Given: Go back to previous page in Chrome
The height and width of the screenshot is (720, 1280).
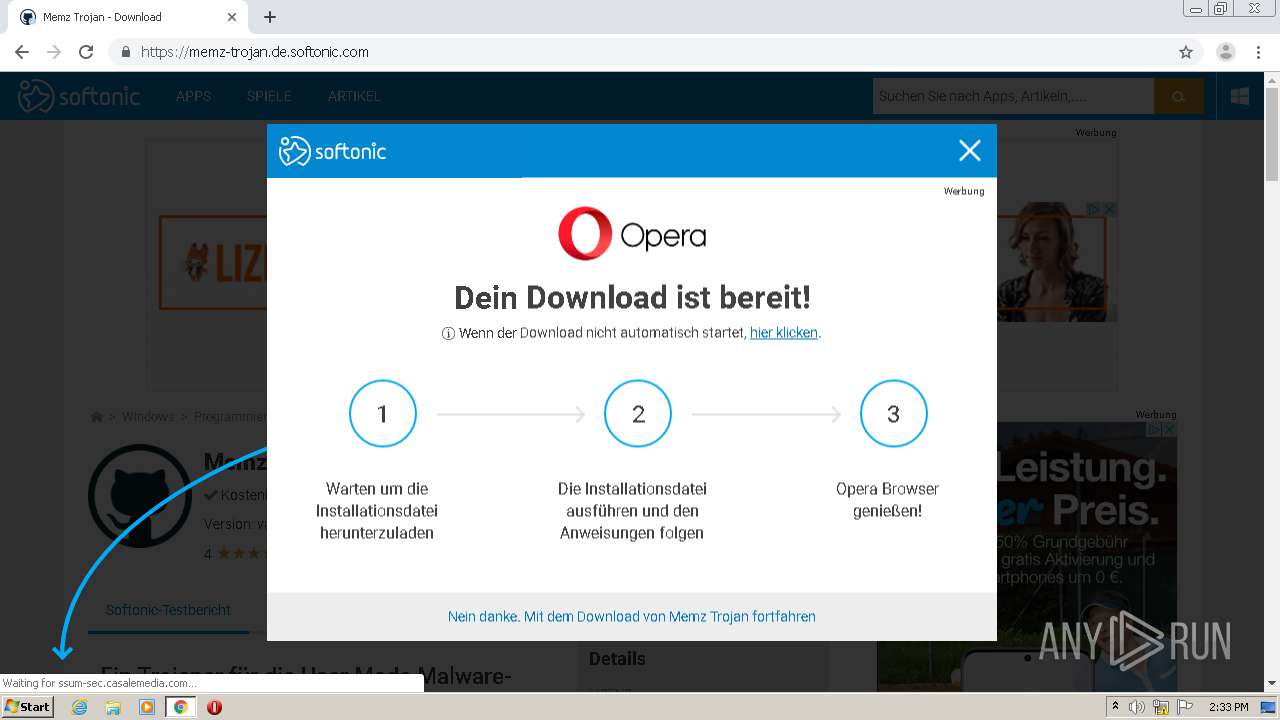Looking at the screenshot, I should [x=22, y=52].
